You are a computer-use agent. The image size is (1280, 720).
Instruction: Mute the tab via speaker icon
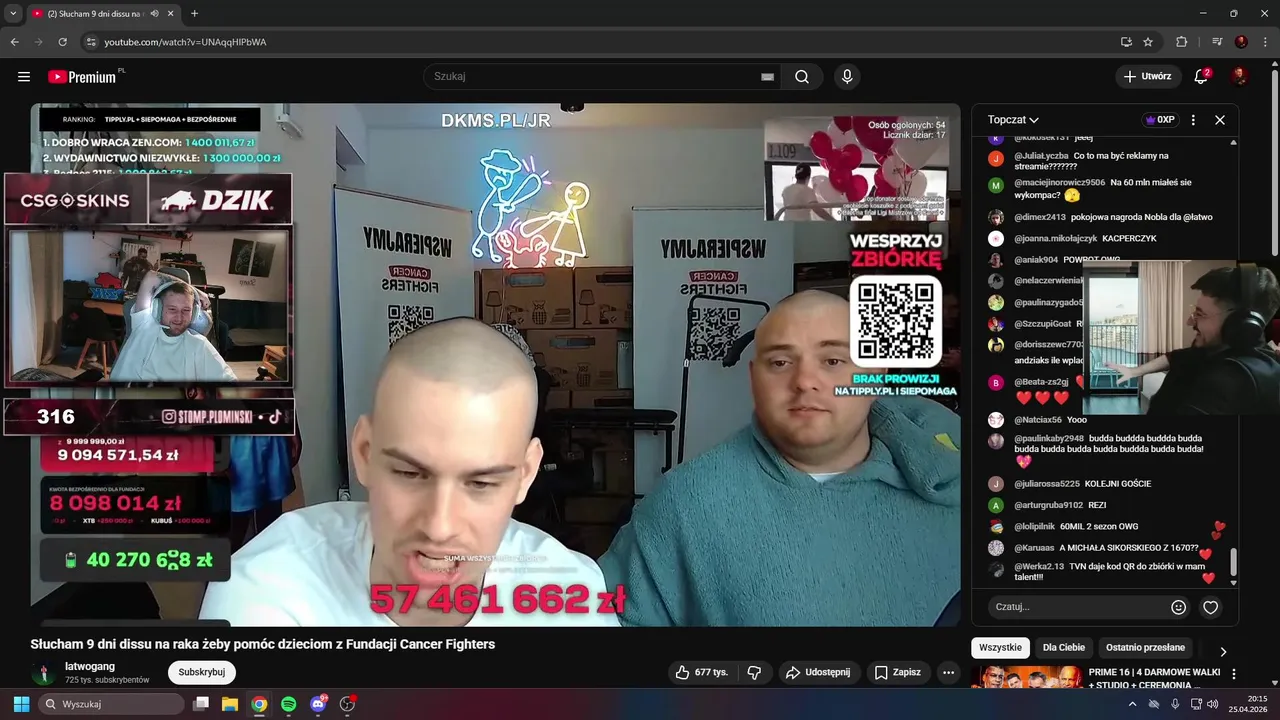(x=154, y=14)
